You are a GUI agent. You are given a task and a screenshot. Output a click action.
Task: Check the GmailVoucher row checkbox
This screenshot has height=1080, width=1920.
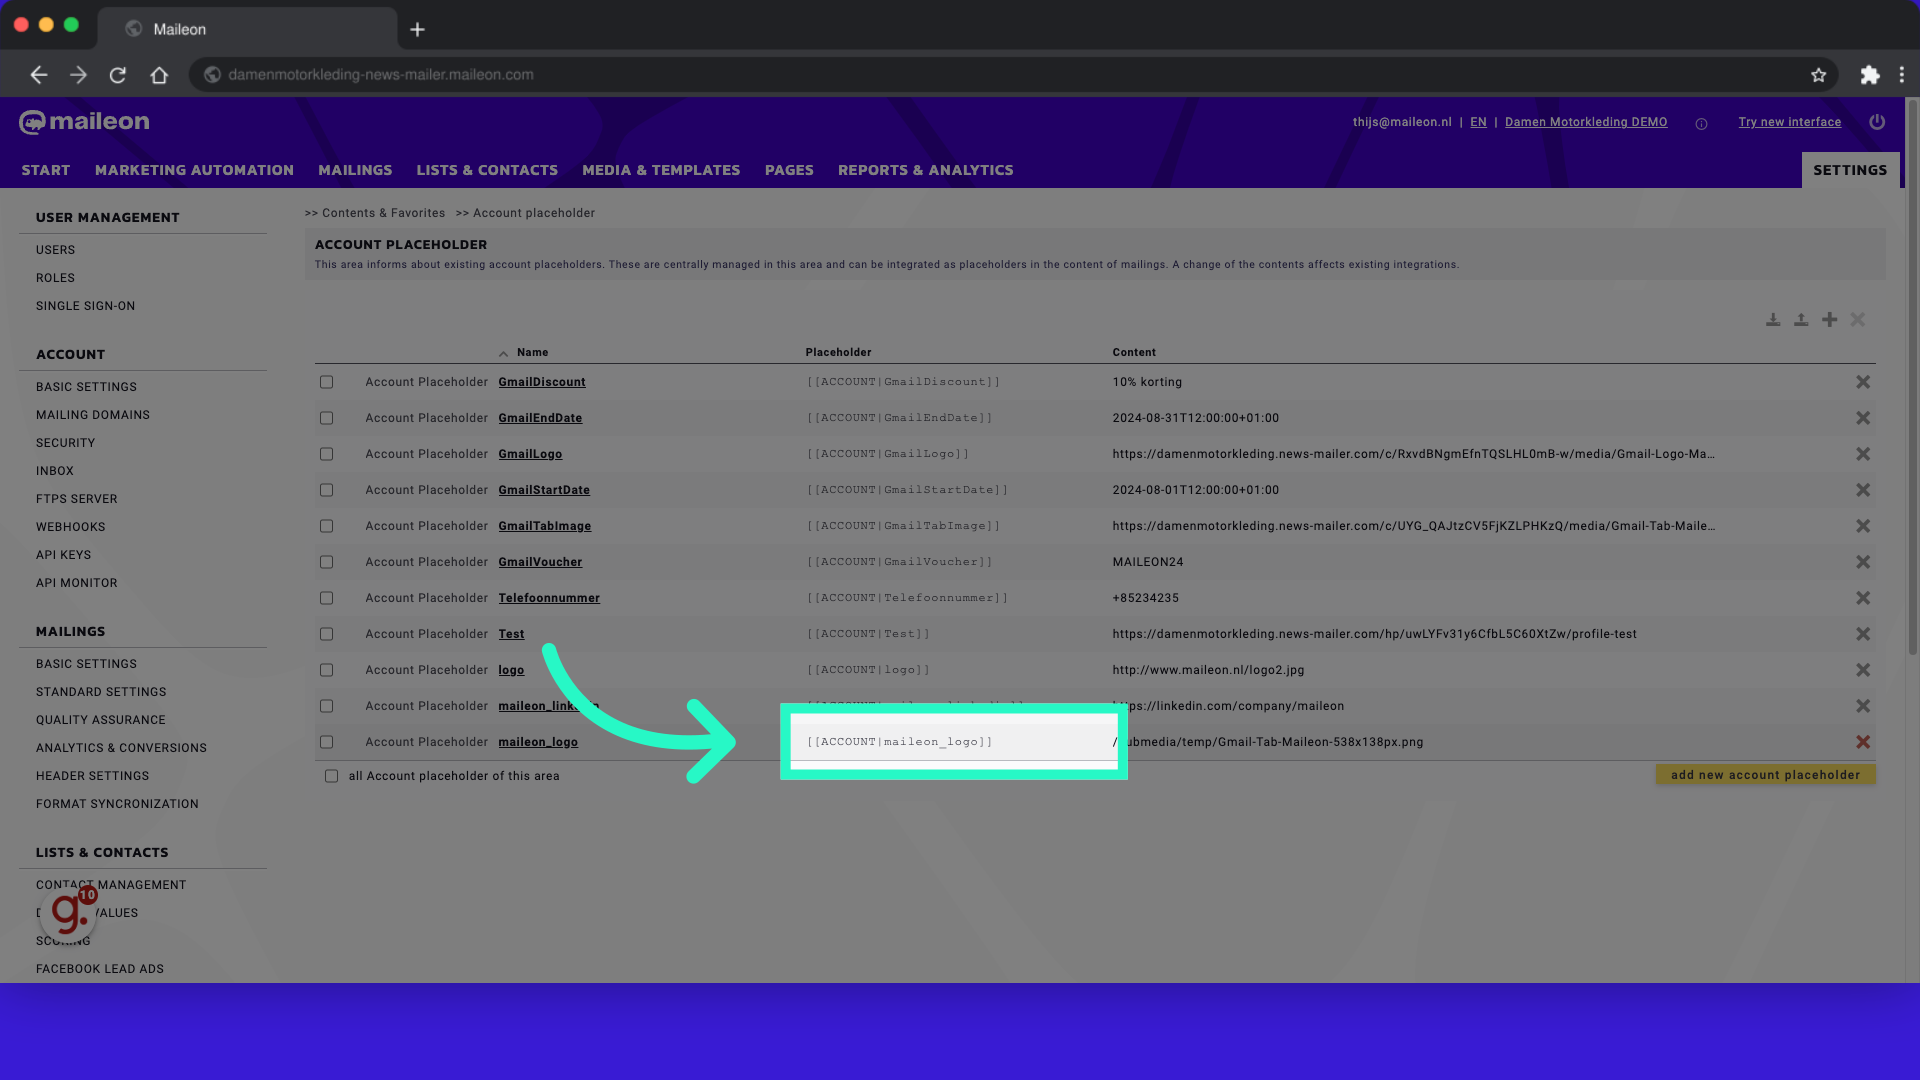click(x=326, y=562)
